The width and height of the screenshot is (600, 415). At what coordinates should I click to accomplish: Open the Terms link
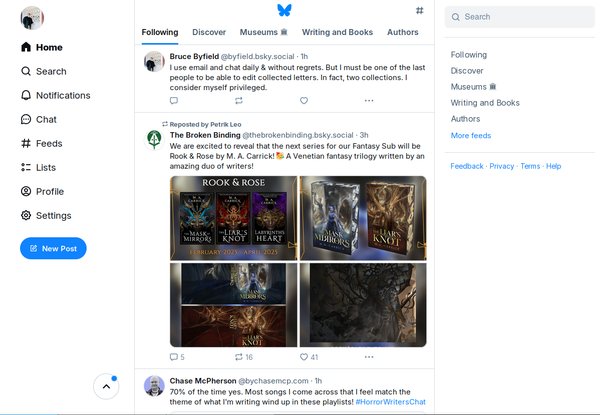coord(530,166)
